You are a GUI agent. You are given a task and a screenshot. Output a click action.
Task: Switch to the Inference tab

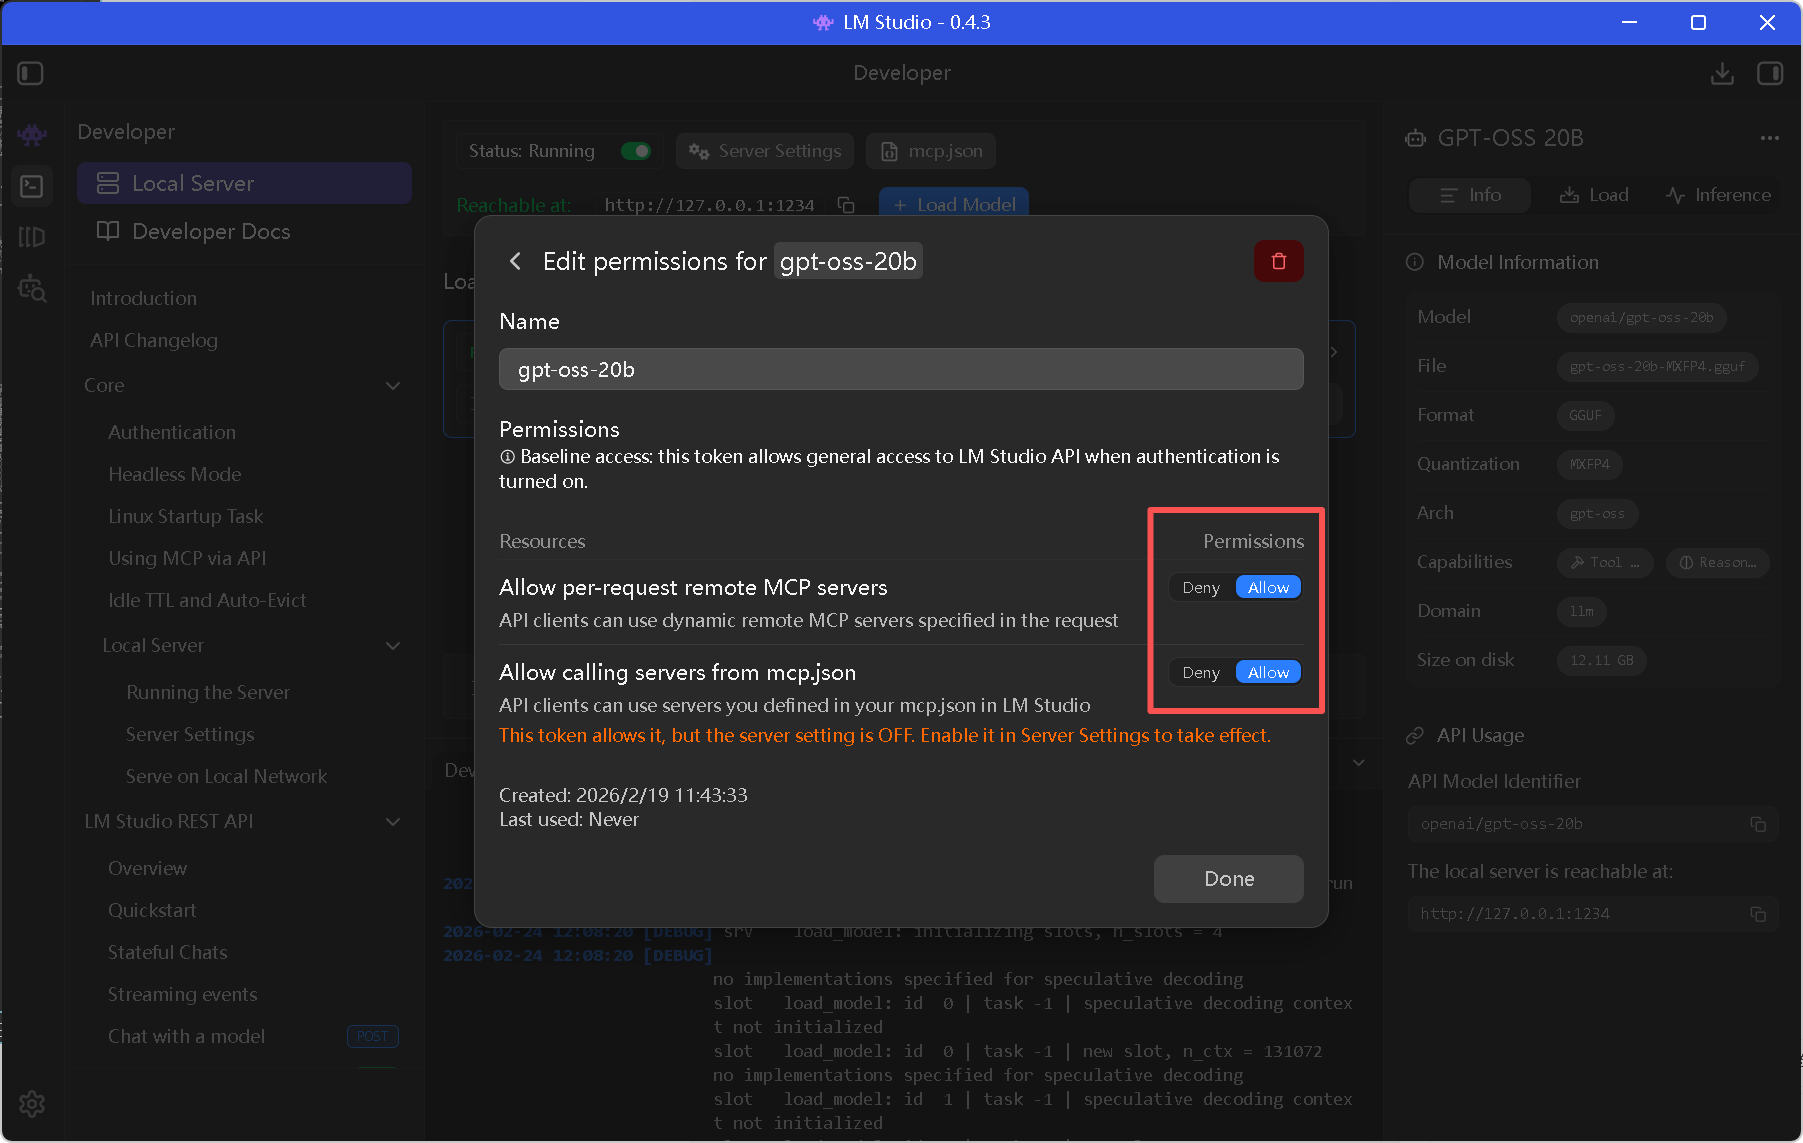[1718, 195]
